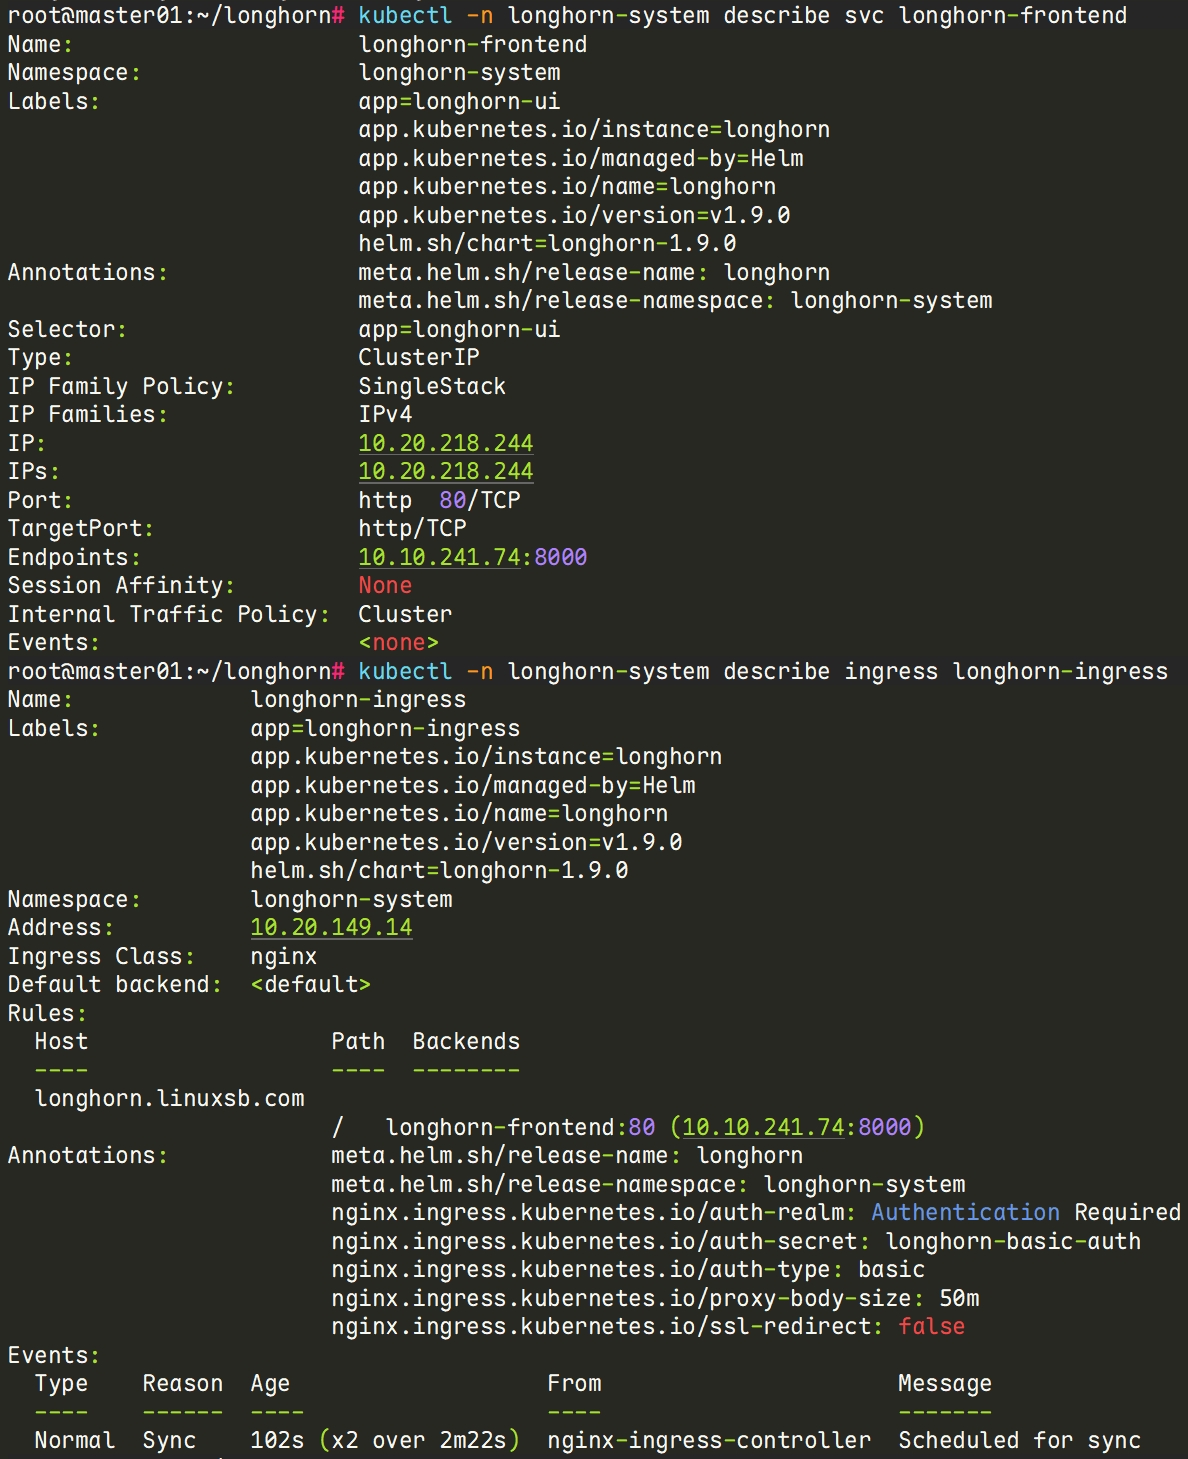
Task: Click the ClusterIP type value
Action: click(418, 357)
